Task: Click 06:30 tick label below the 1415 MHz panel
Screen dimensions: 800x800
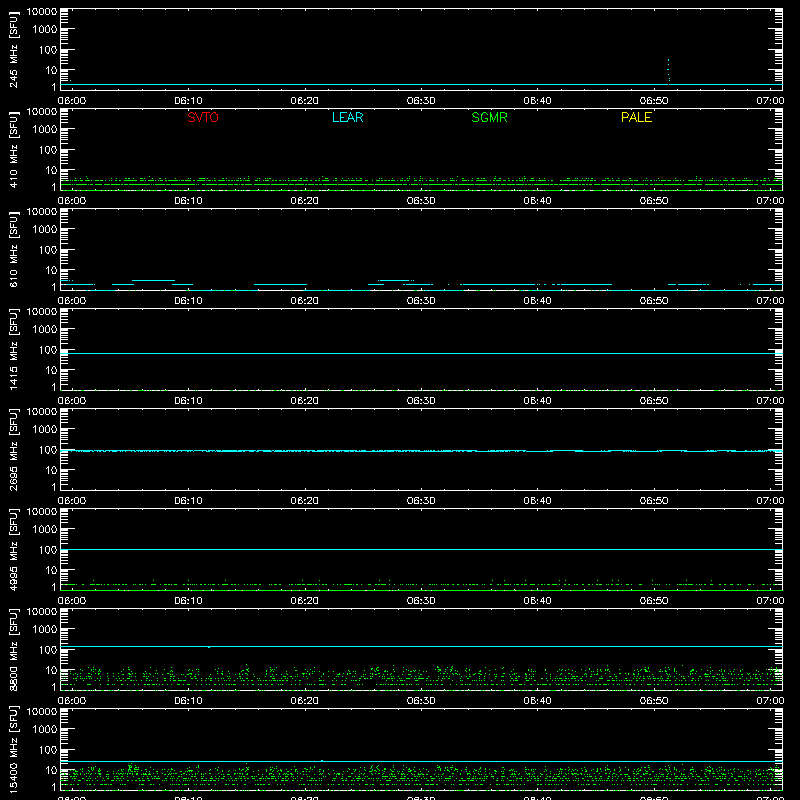Action: (421, 401)
